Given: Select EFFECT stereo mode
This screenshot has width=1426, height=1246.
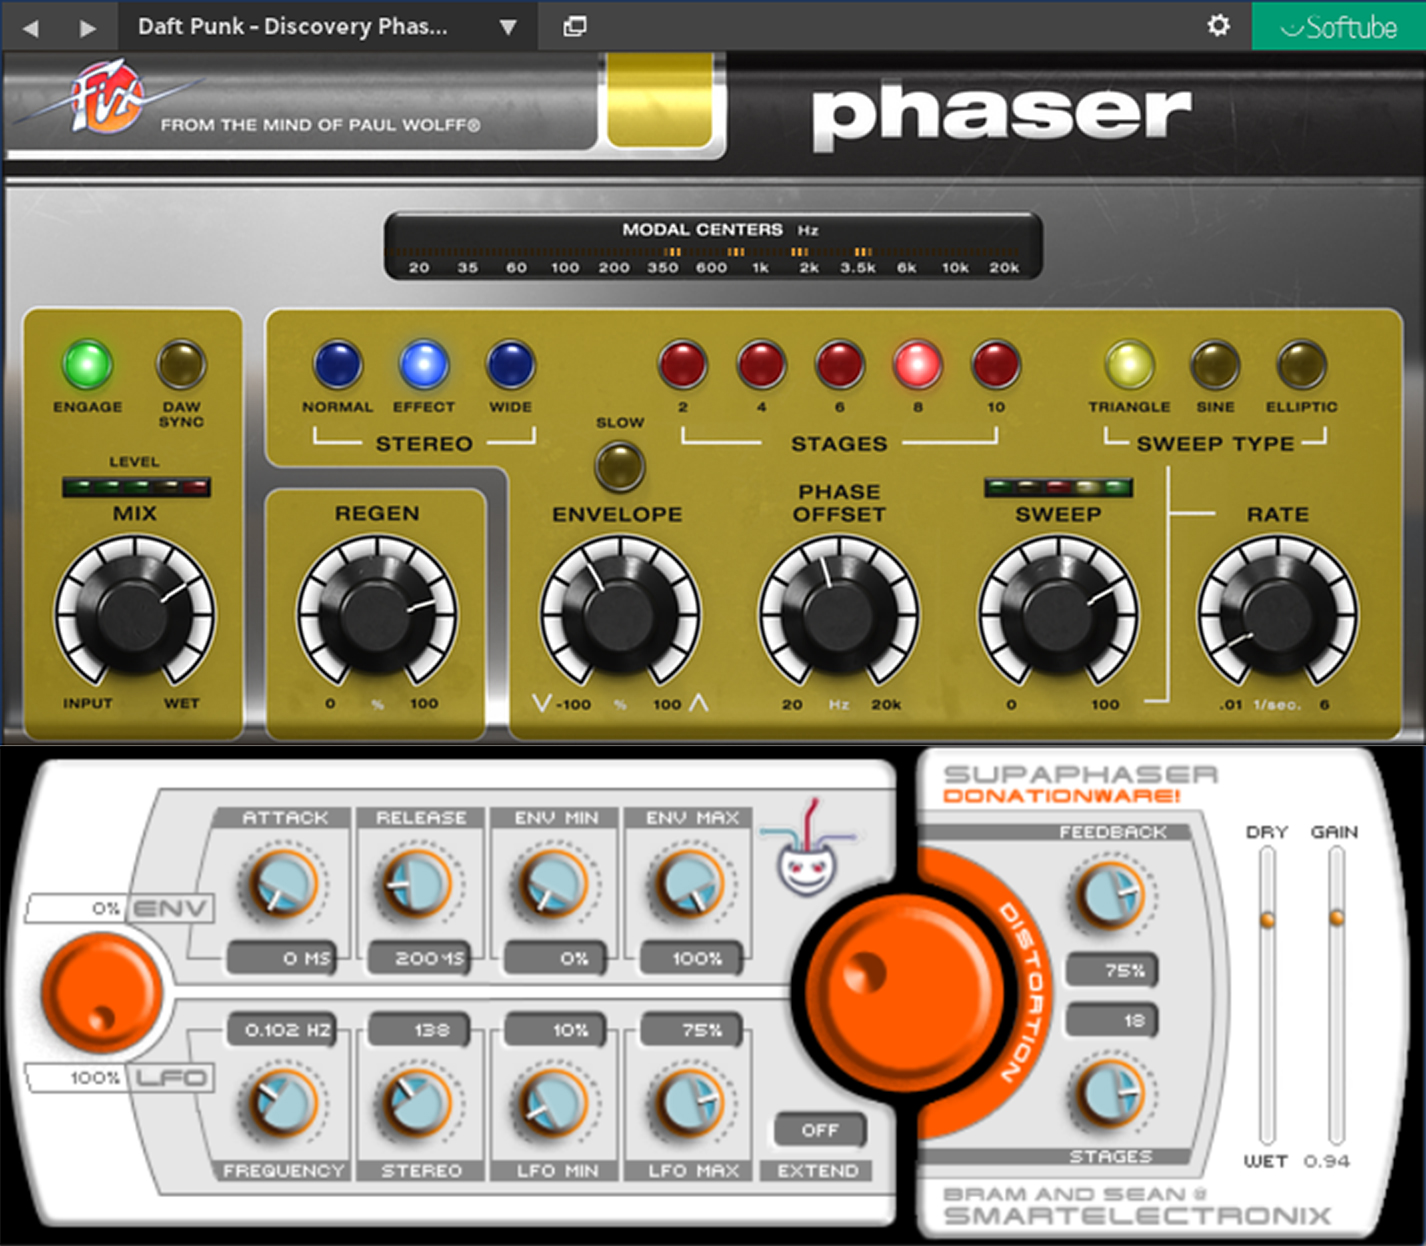Looking at the screenshot, I should 424,366.
